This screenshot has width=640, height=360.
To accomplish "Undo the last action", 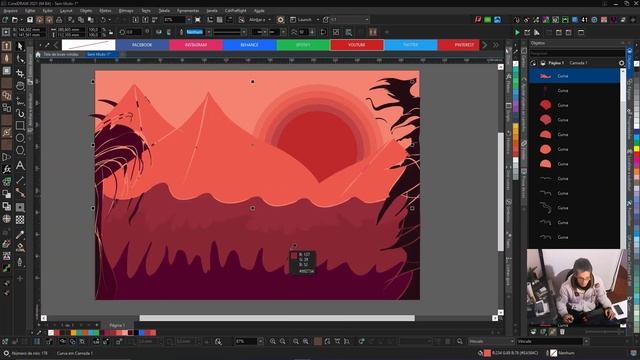I will (103, 20).
